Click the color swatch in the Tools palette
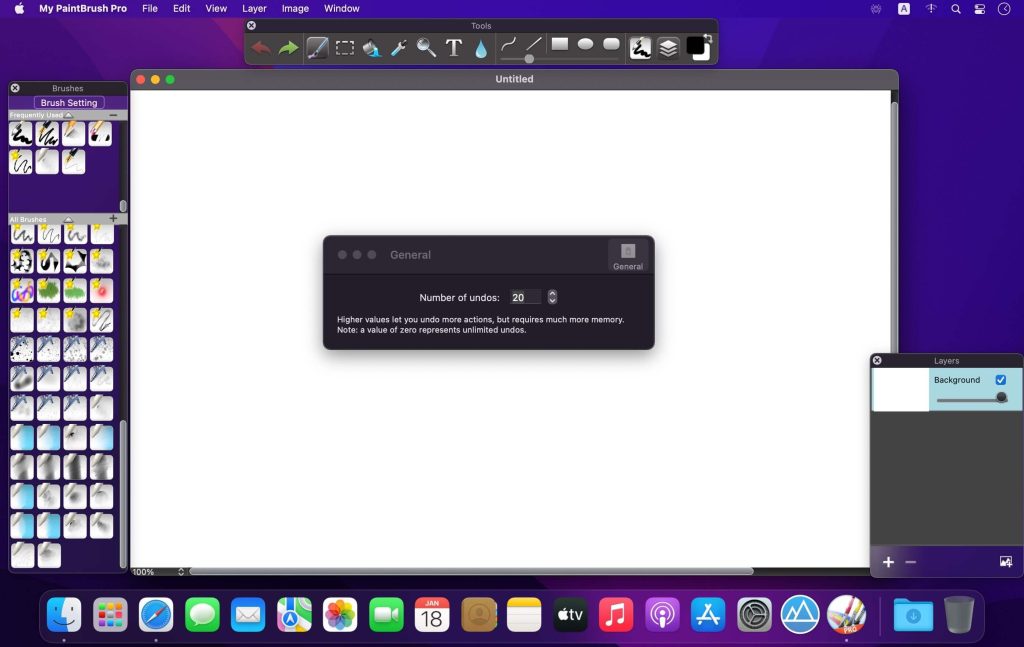This screenshot has height=647, width=1024. (x=697, y=46)
